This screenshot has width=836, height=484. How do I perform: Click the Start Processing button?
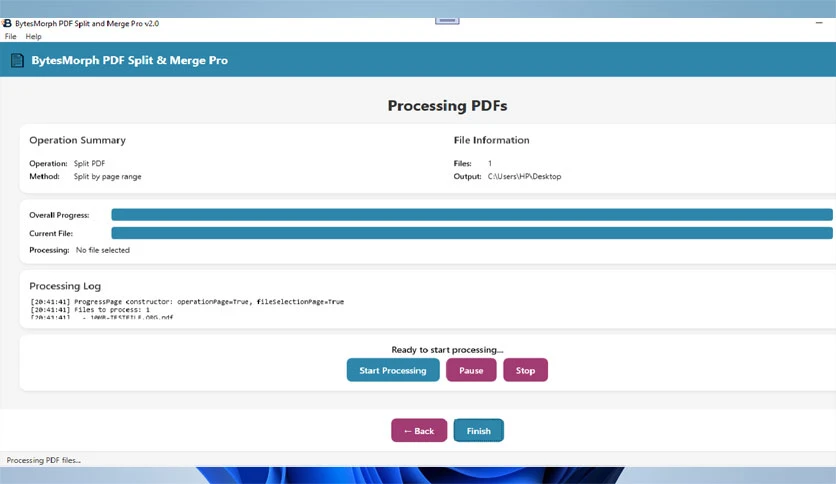click(393, 370)
